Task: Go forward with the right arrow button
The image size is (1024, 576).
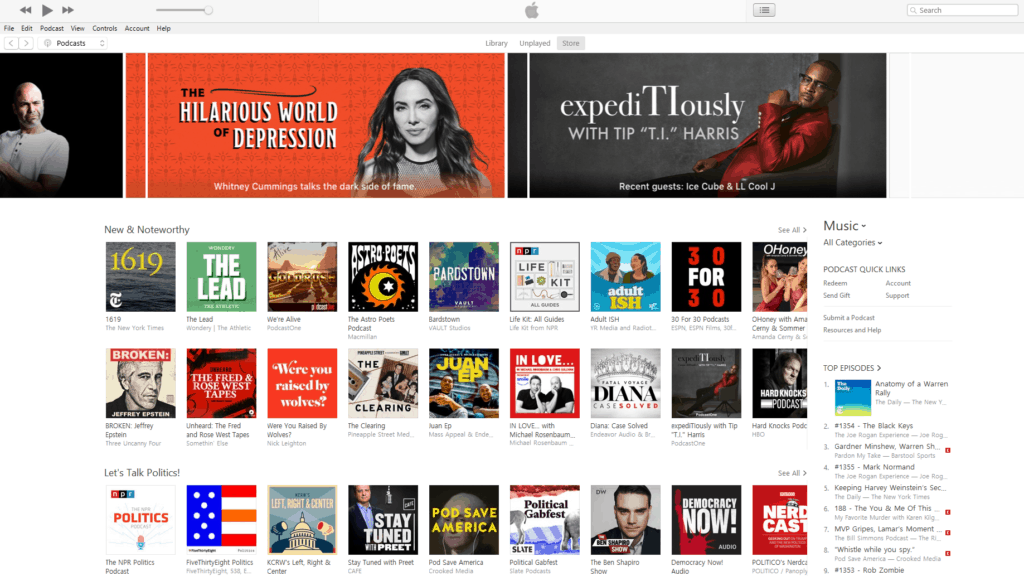Action: tap(26, 43)
